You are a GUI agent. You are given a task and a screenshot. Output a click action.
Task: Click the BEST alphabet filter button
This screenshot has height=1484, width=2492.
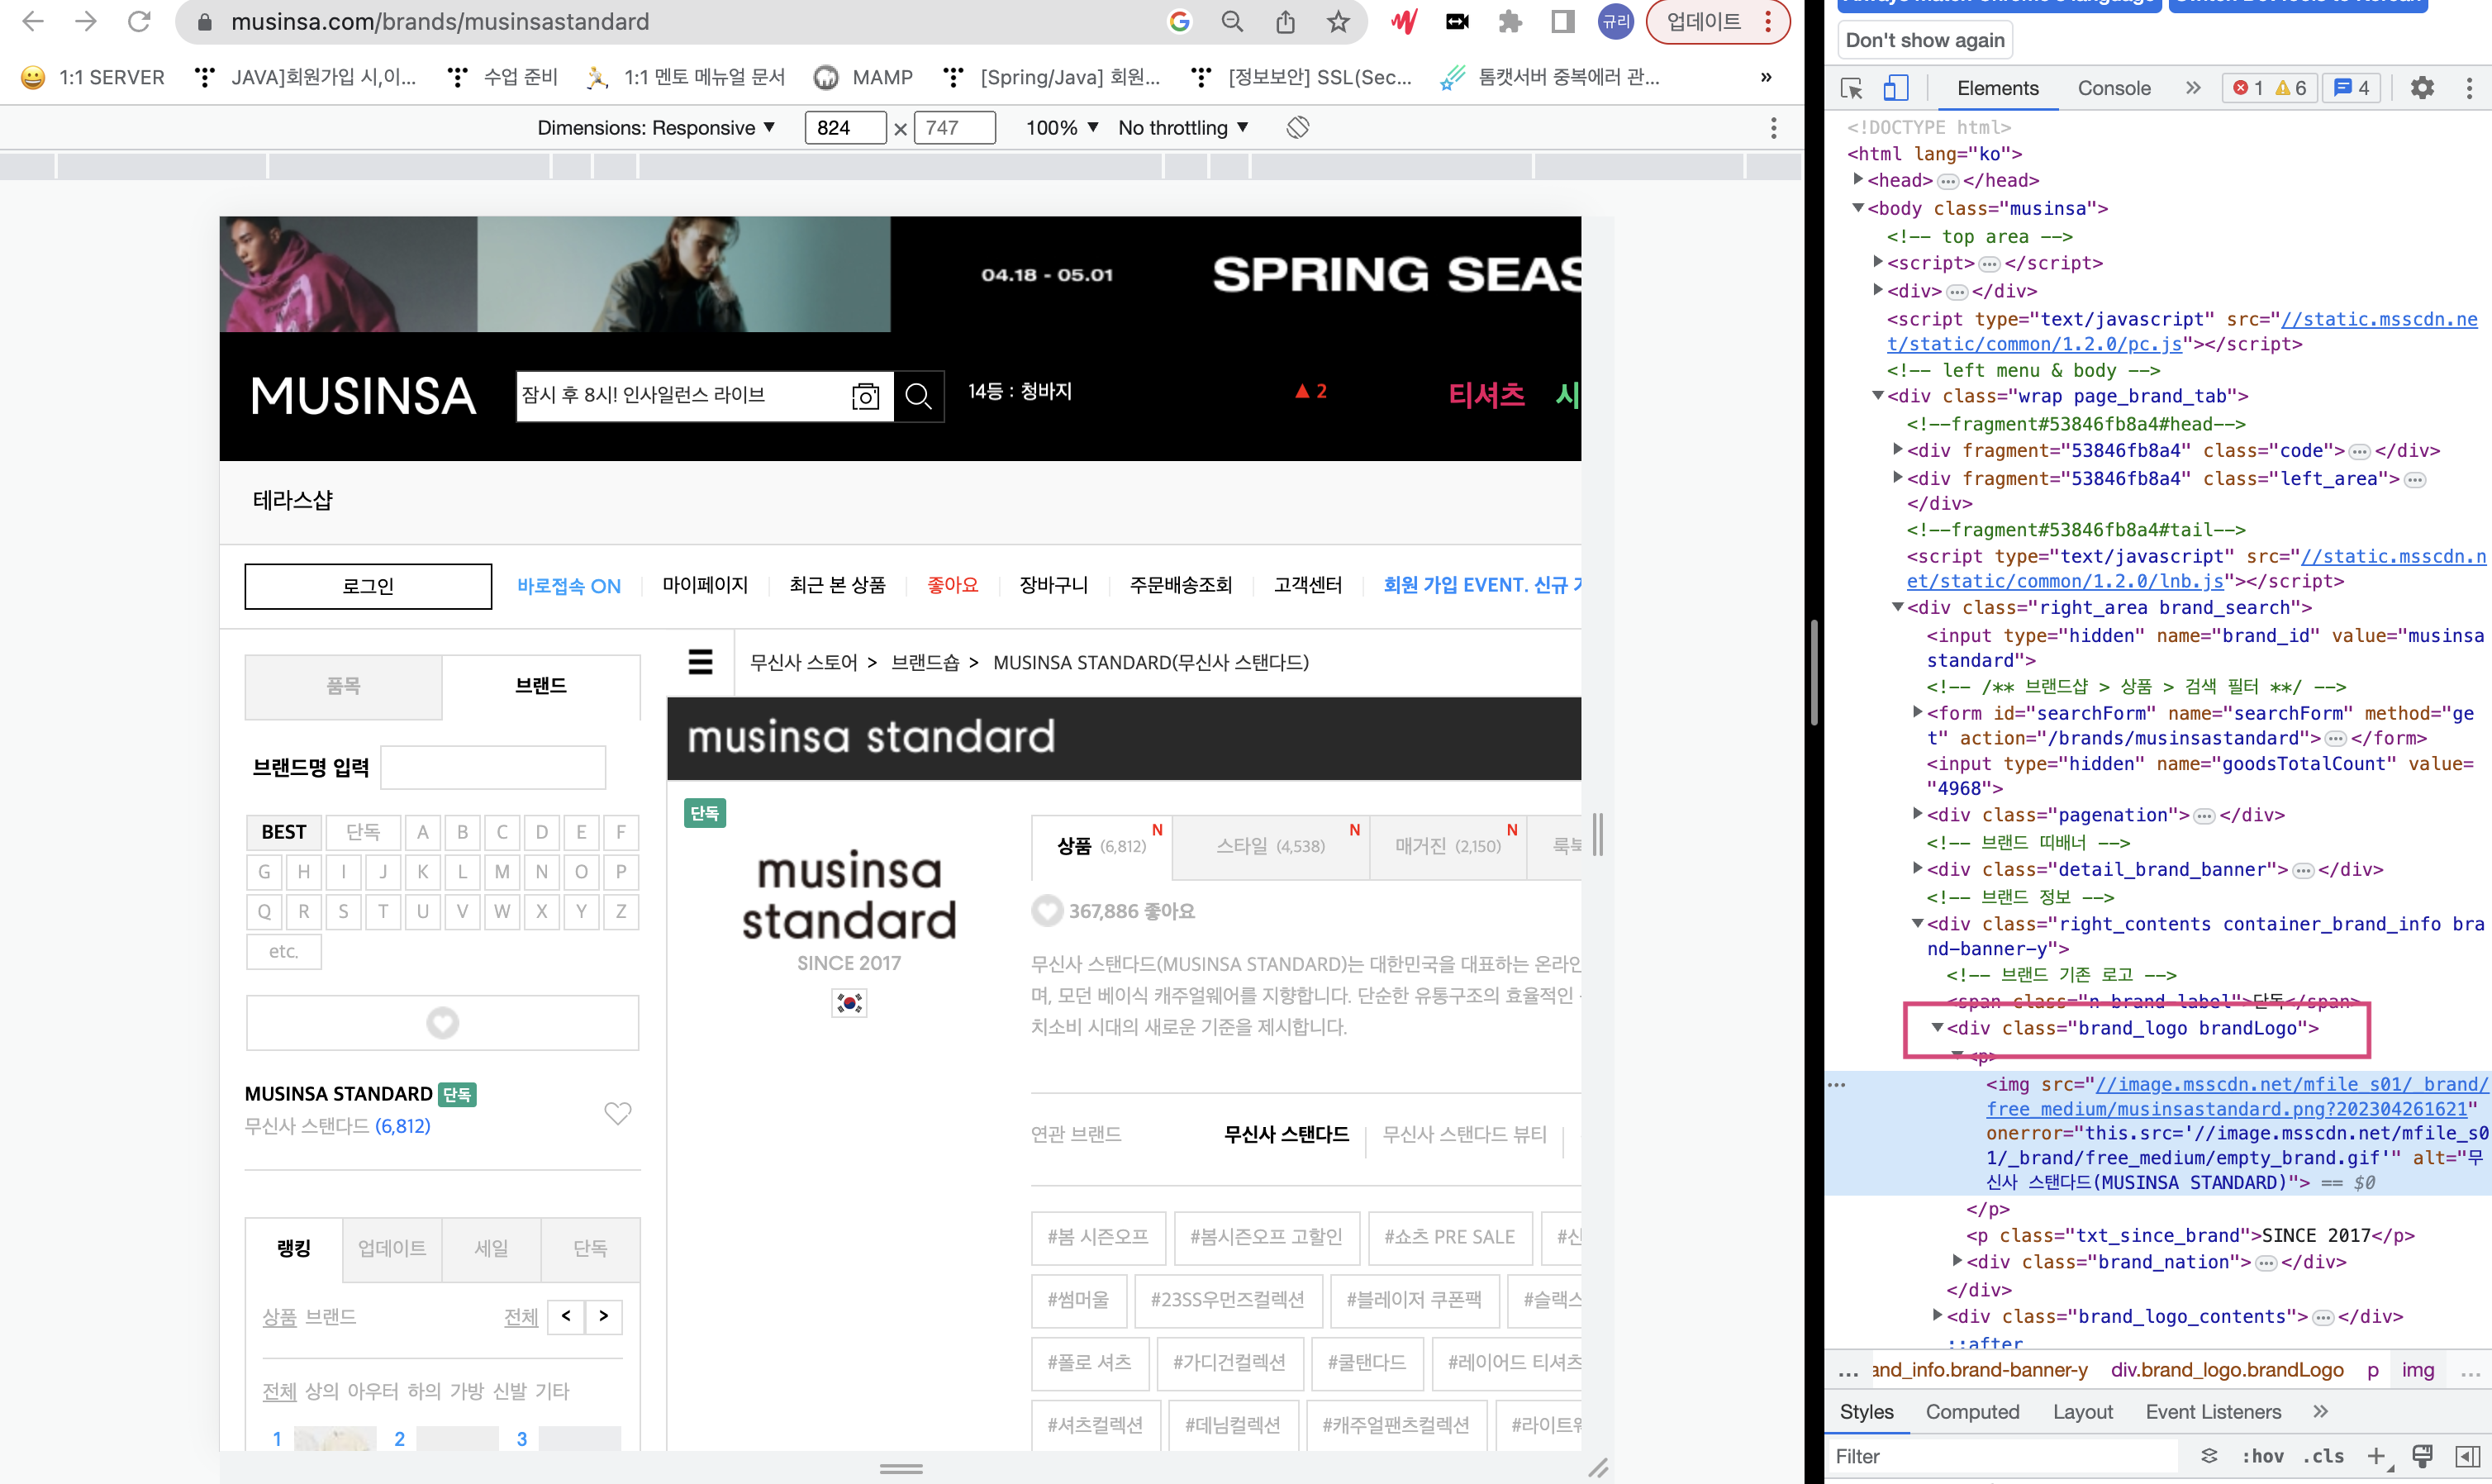tap(284, 832)
